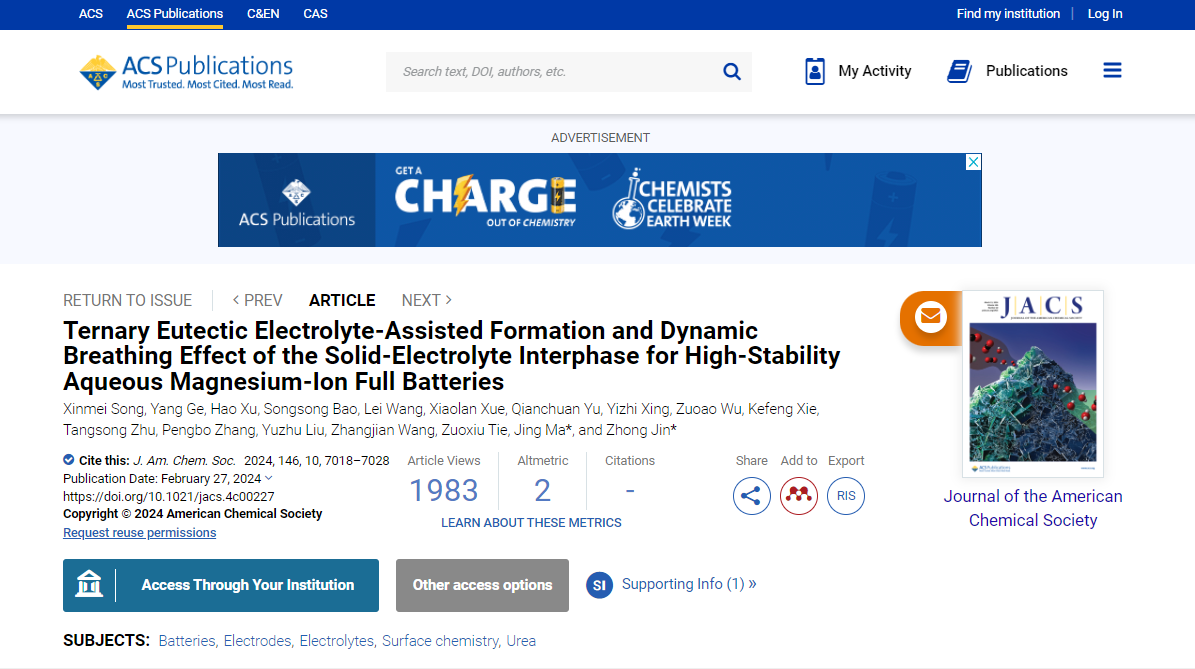Click author Xinmei Song
Screen dimensions: 1195x669
pyautogui.click(x=103, y=409)
